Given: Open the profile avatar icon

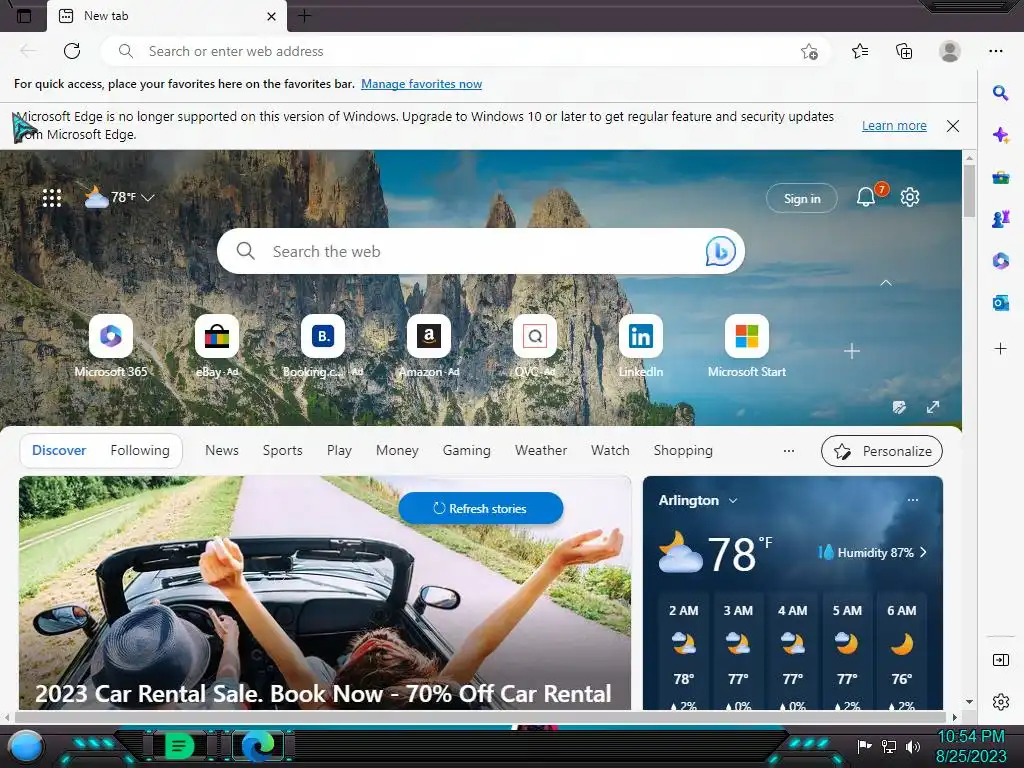Looking at the screenshot, I should coord(950,51).
